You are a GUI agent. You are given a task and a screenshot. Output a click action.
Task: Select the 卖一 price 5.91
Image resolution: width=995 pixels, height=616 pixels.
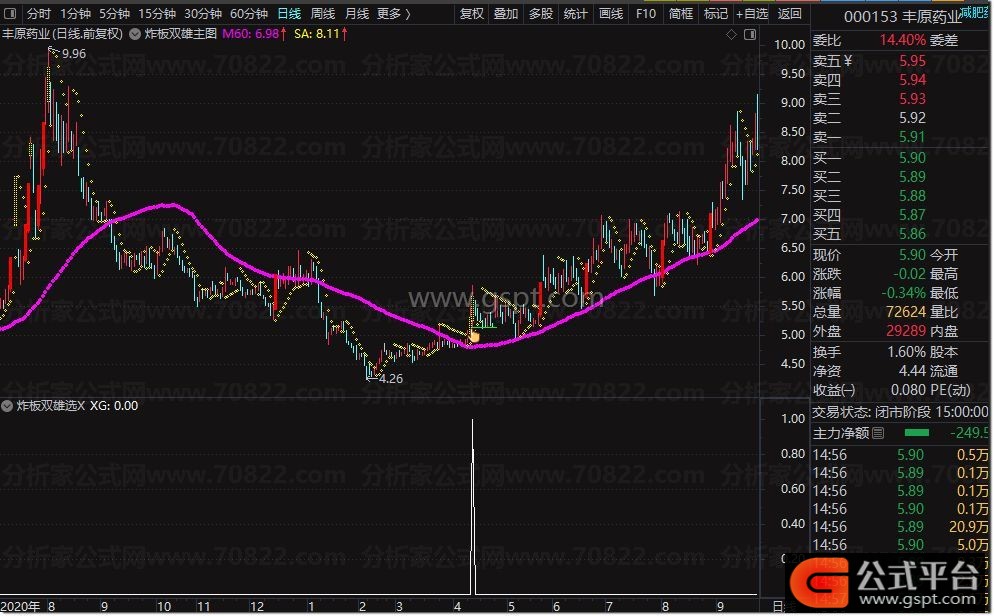913,137
